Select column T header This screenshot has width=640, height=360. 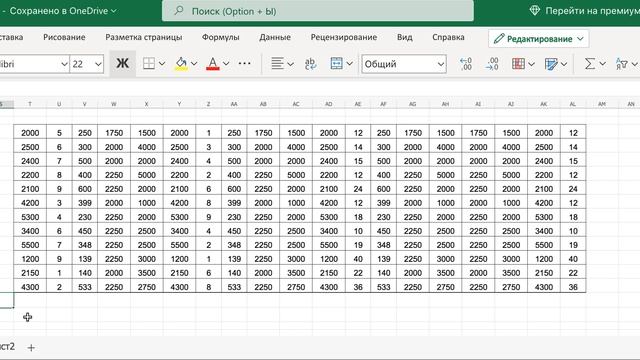pos(30,104)
